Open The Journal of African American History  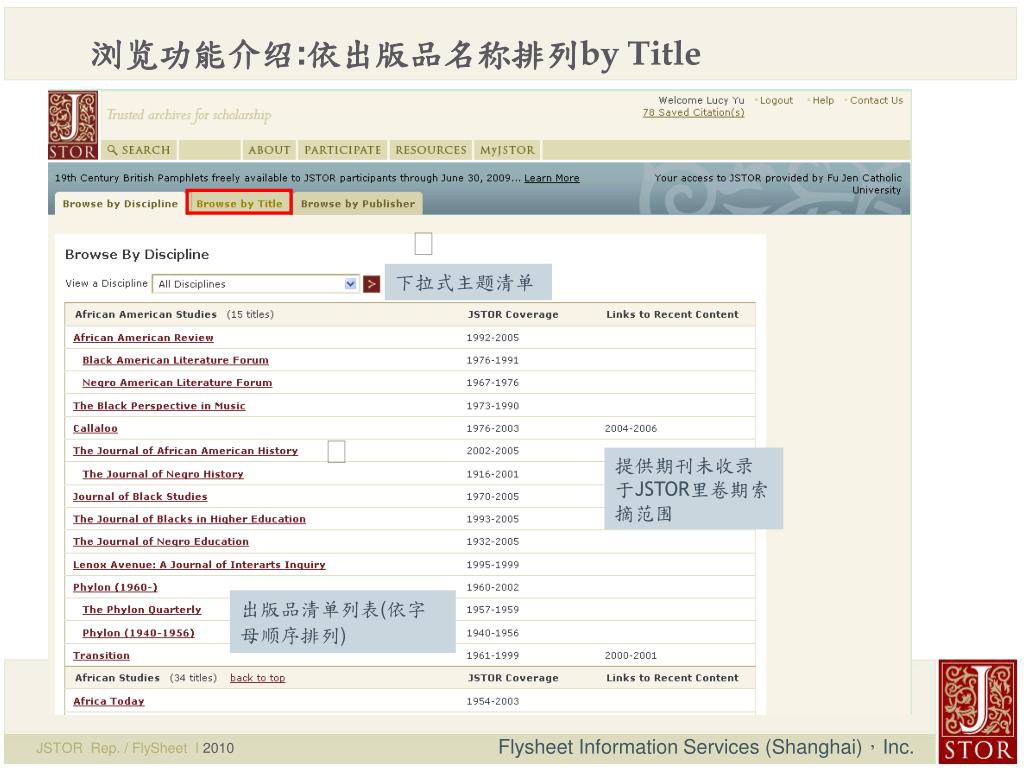(185, 451)
